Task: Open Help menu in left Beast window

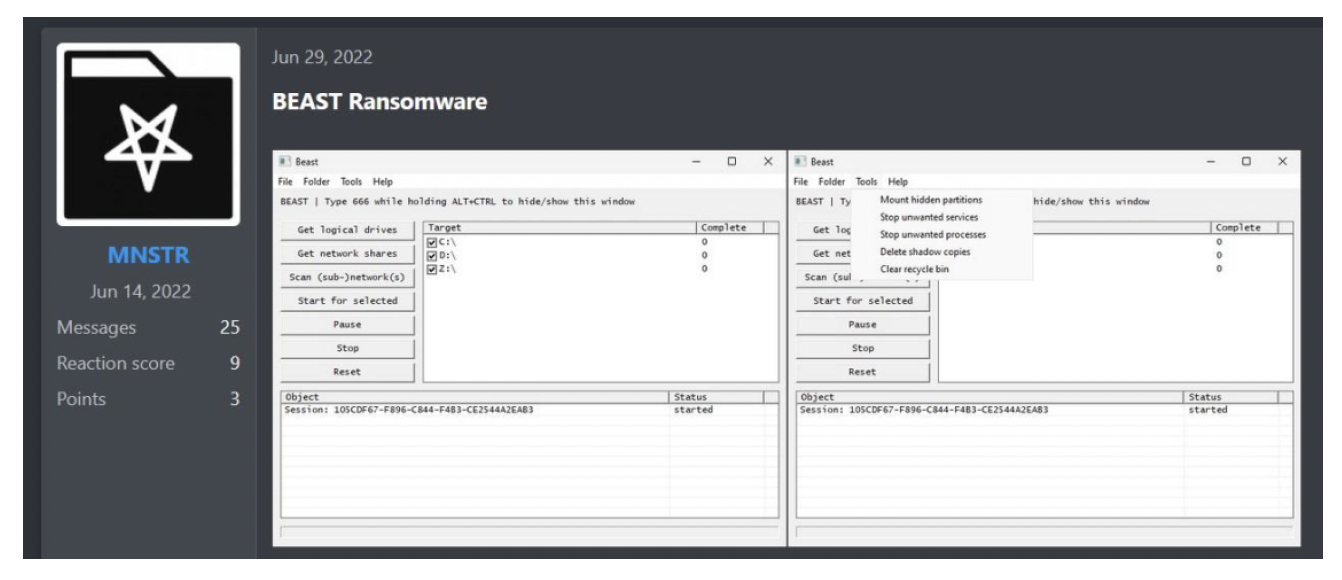Action: click(x=383, y=181)
